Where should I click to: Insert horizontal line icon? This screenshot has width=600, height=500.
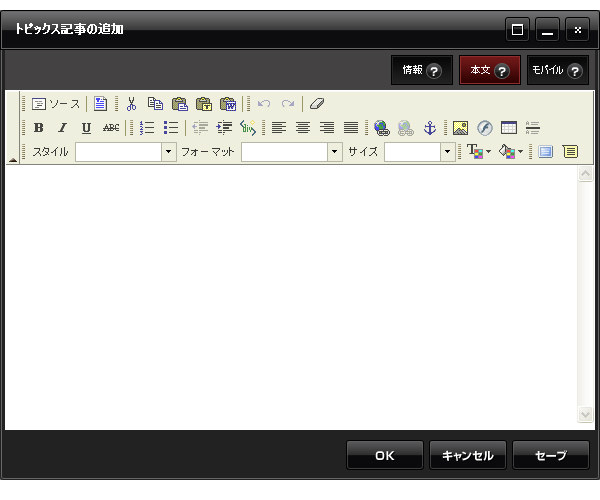533,128
